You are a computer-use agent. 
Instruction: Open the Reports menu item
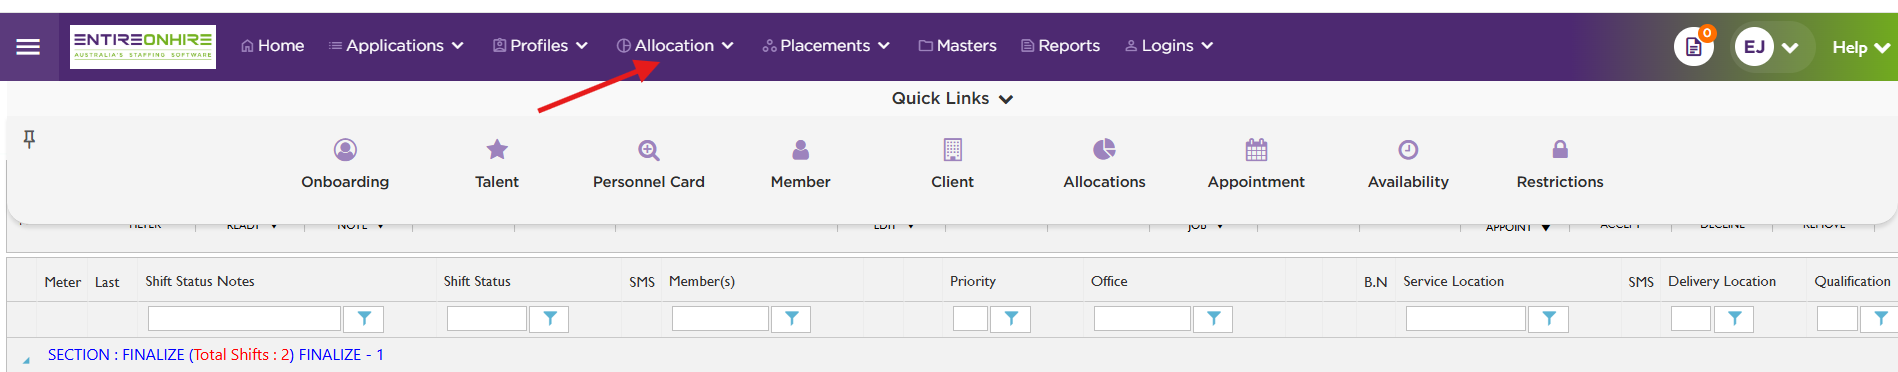pos(1060,46)
